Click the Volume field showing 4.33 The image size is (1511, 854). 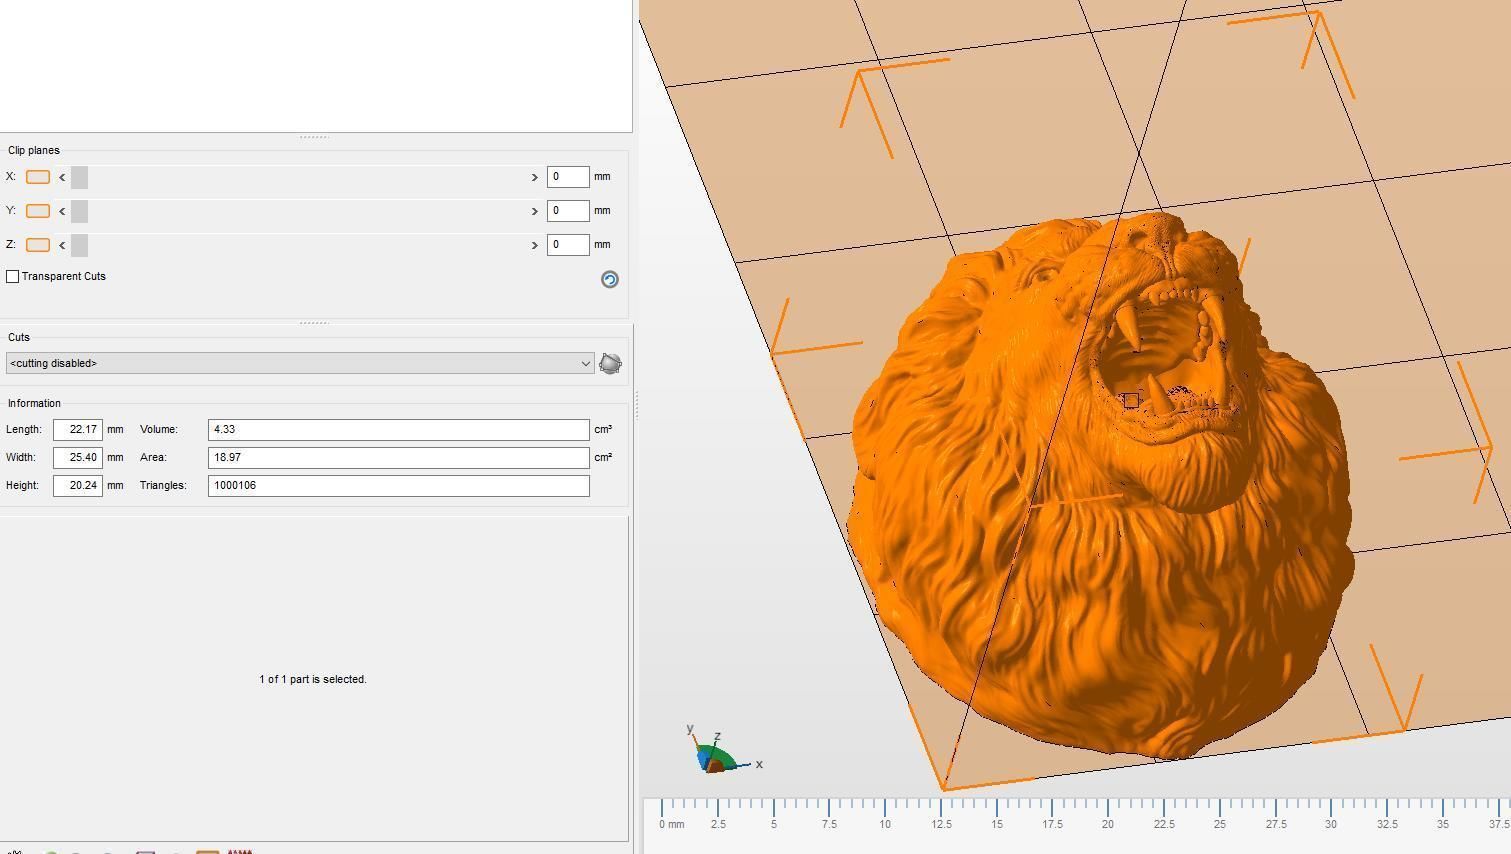[399, 429]
